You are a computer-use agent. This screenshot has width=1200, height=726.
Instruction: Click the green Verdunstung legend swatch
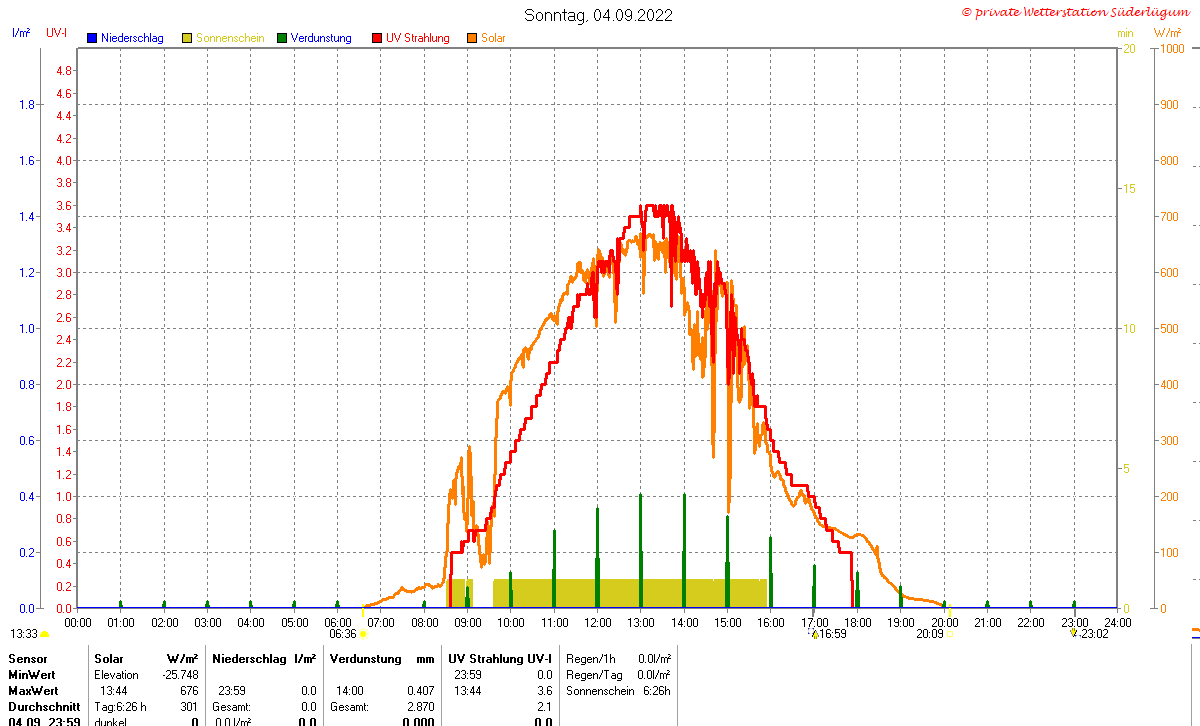(x=282, y=38)
